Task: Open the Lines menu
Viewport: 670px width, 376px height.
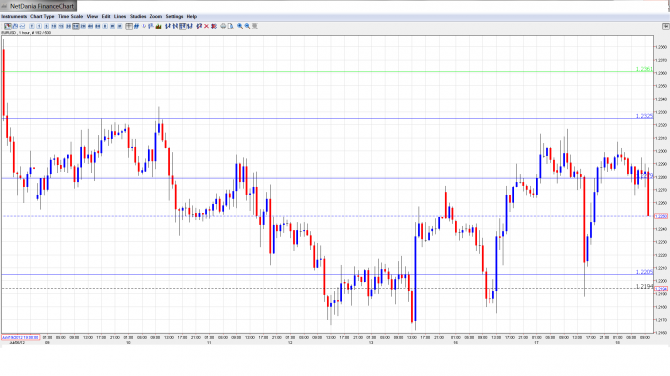Action: click(x=120, y=16)
